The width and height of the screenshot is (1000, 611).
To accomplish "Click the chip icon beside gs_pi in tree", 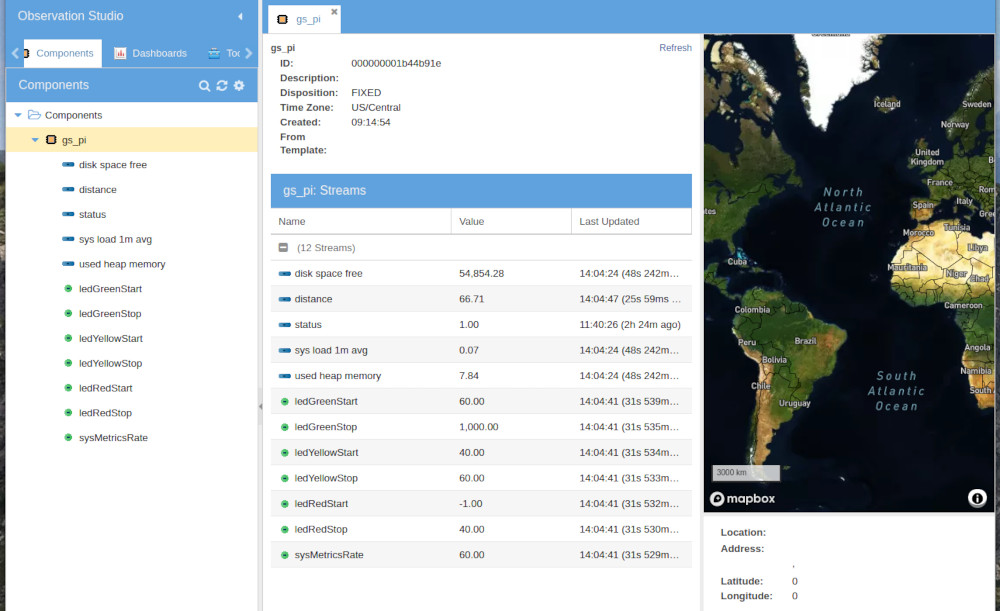I will [x=49, y=139].
